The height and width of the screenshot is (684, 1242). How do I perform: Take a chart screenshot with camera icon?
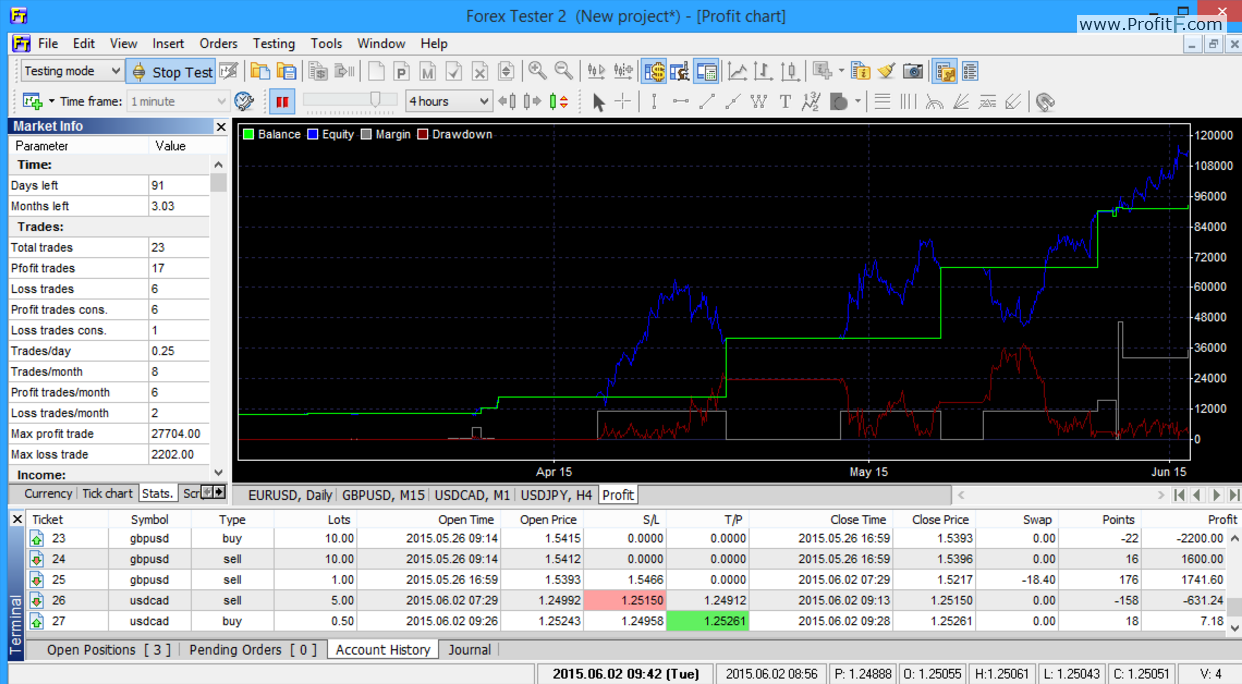coord(912,71)
